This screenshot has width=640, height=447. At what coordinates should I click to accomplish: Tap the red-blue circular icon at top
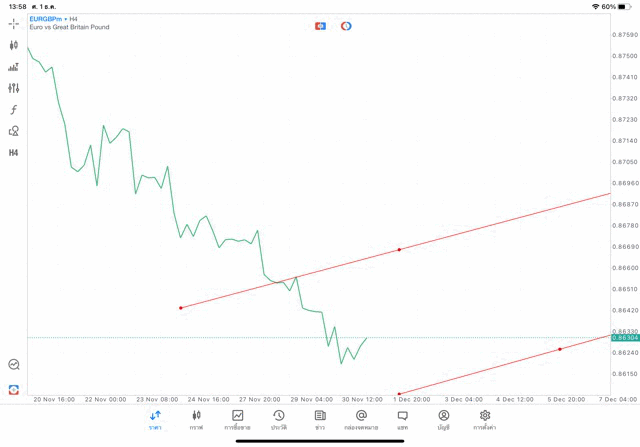(346, 26)
